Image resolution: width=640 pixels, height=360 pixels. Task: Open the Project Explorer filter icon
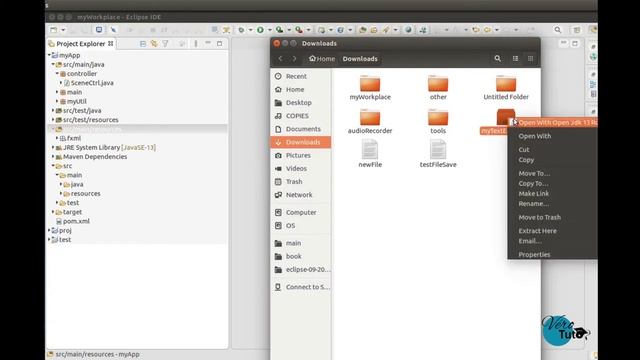[165, 43]
